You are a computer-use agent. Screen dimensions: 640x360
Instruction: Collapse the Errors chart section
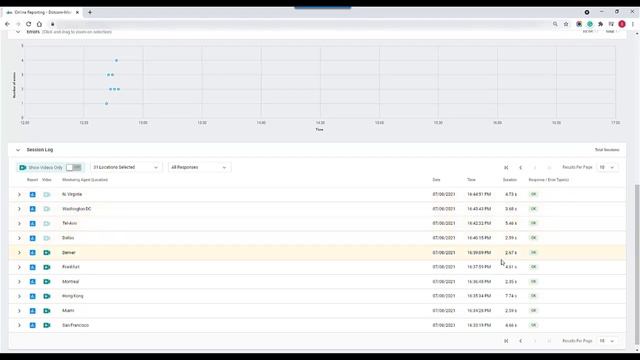pyautogui.click(x=18, y=32)
